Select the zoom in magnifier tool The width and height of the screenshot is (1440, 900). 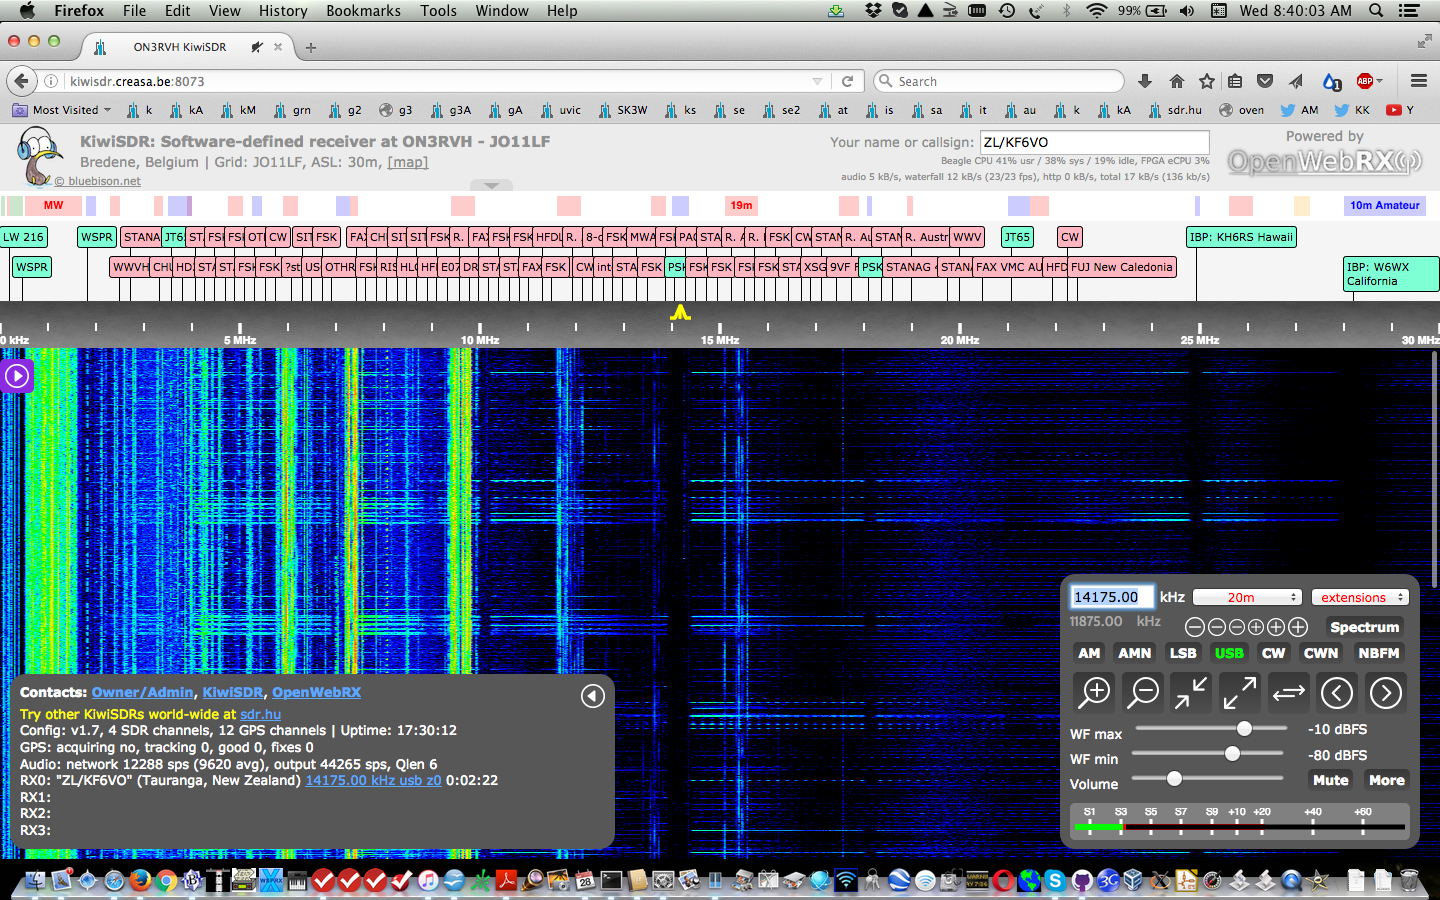pyautogui.click(x=1093, y=693)
